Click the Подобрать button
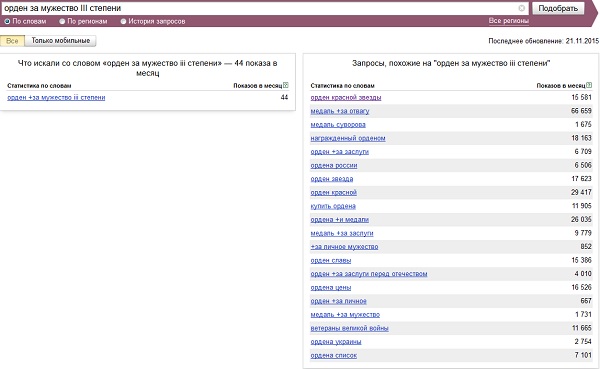Screen dimensions: 600x369 point(558,8)
